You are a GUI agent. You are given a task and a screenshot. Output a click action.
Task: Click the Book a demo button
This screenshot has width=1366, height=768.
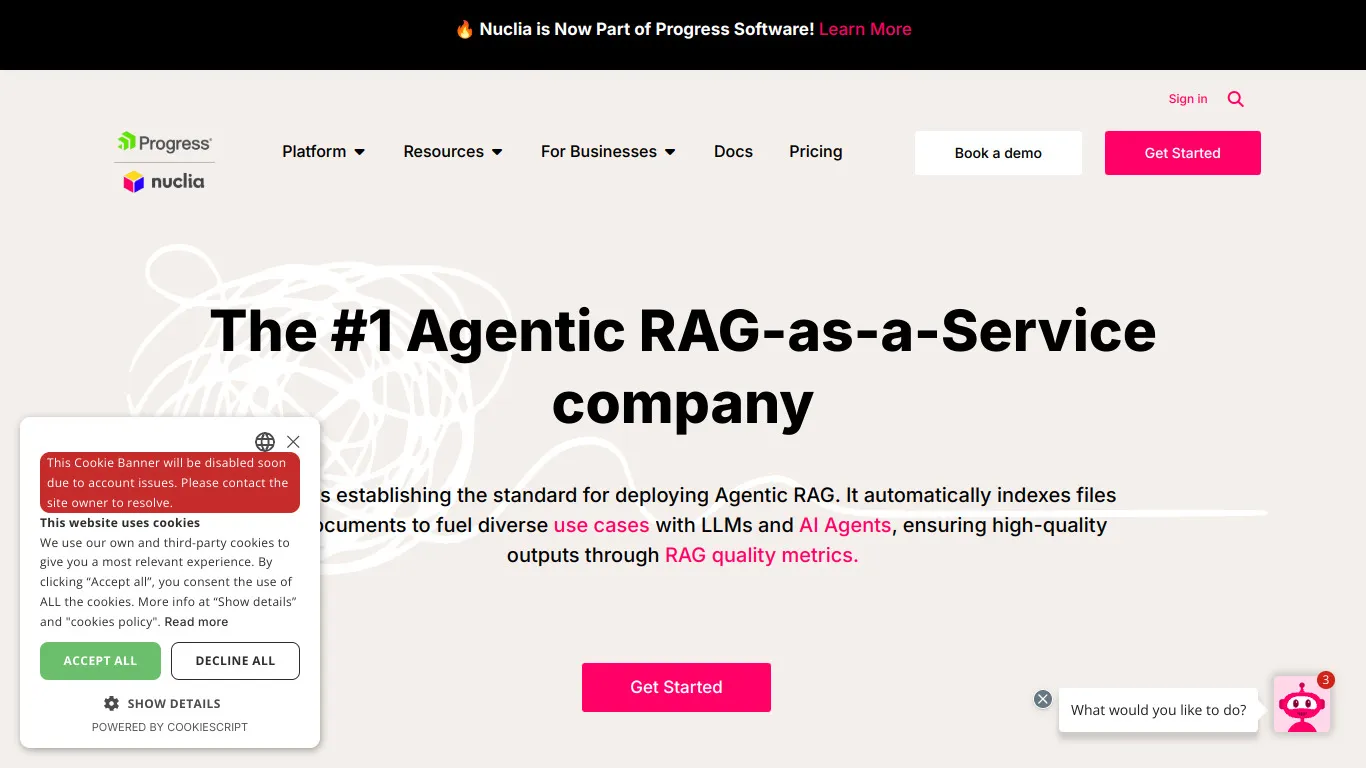coord(998,153)
